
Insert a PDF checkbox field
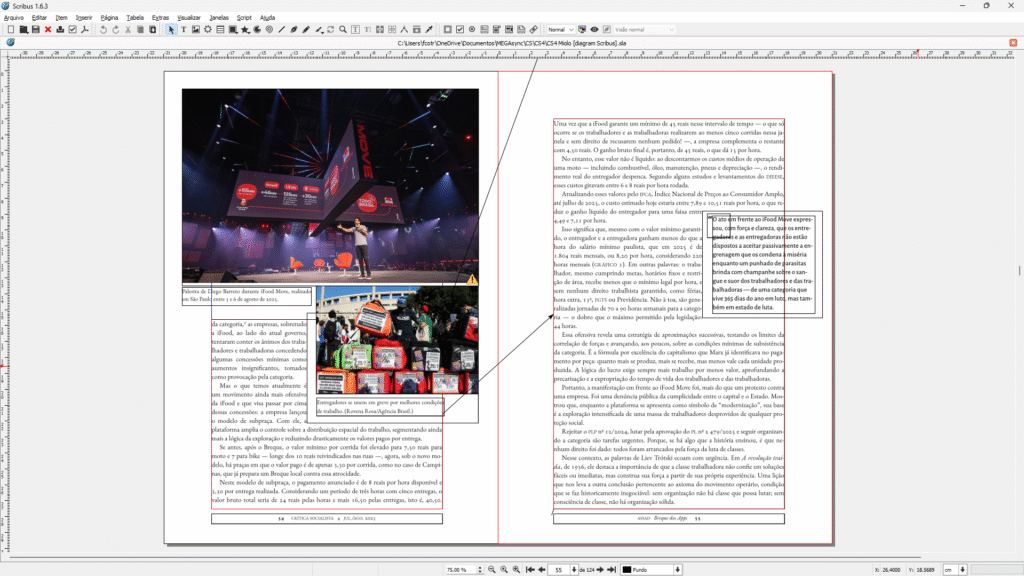tap(459, 30)
